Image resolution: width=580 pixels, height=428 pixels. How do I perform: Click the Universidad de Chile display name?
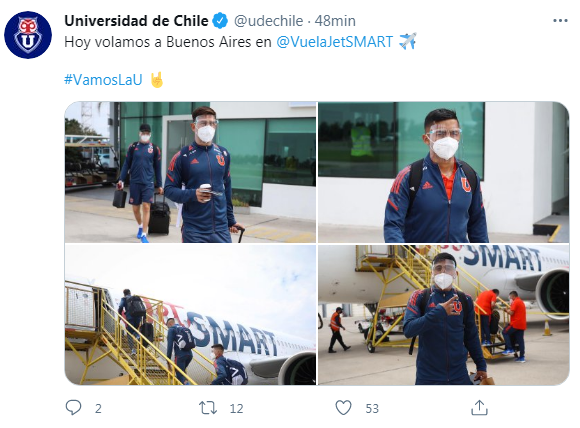pos(136,21)
